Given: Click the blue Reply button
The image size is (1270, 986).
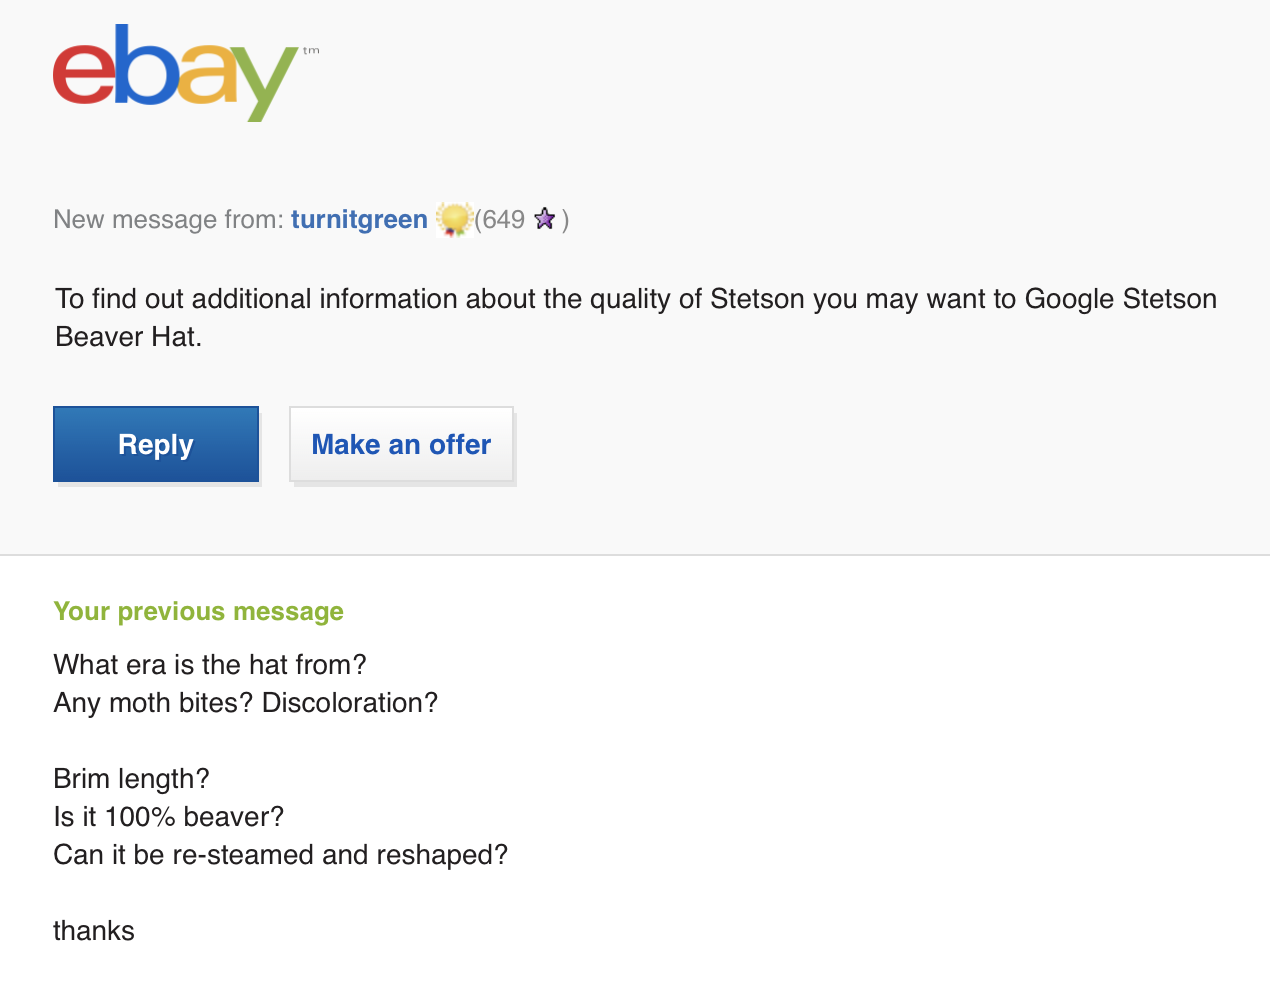Looking at the screenshot, I should point(156,444).
